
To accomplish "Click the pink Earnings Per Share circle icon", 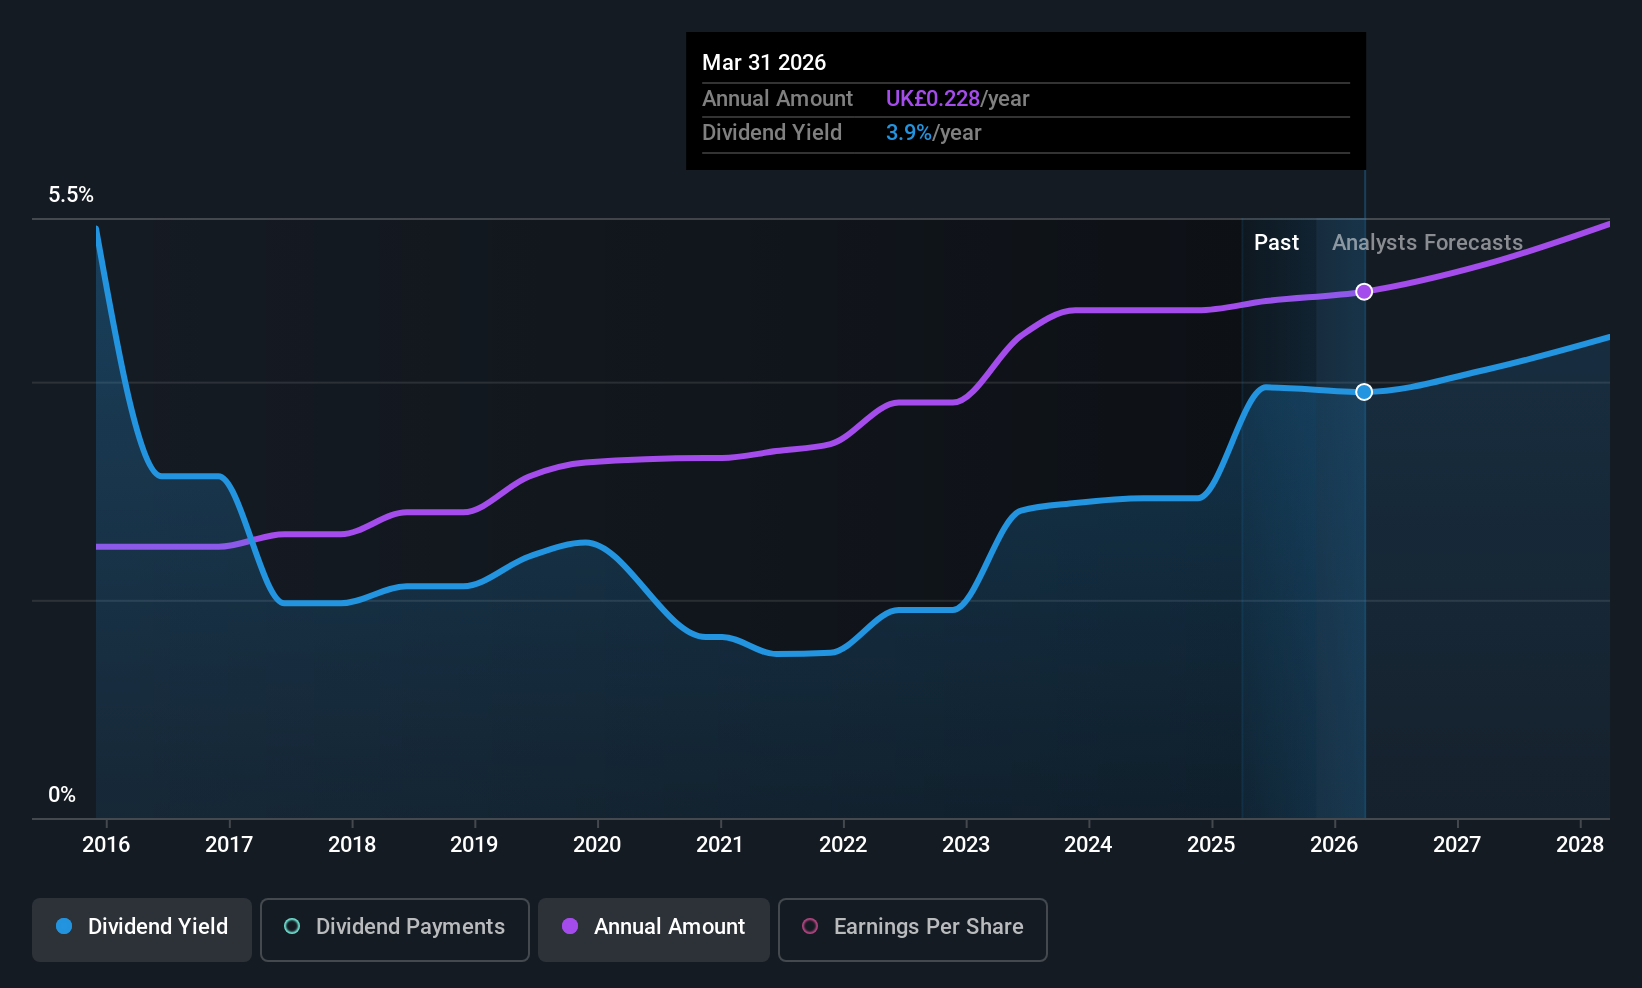I will click(811, 926).
